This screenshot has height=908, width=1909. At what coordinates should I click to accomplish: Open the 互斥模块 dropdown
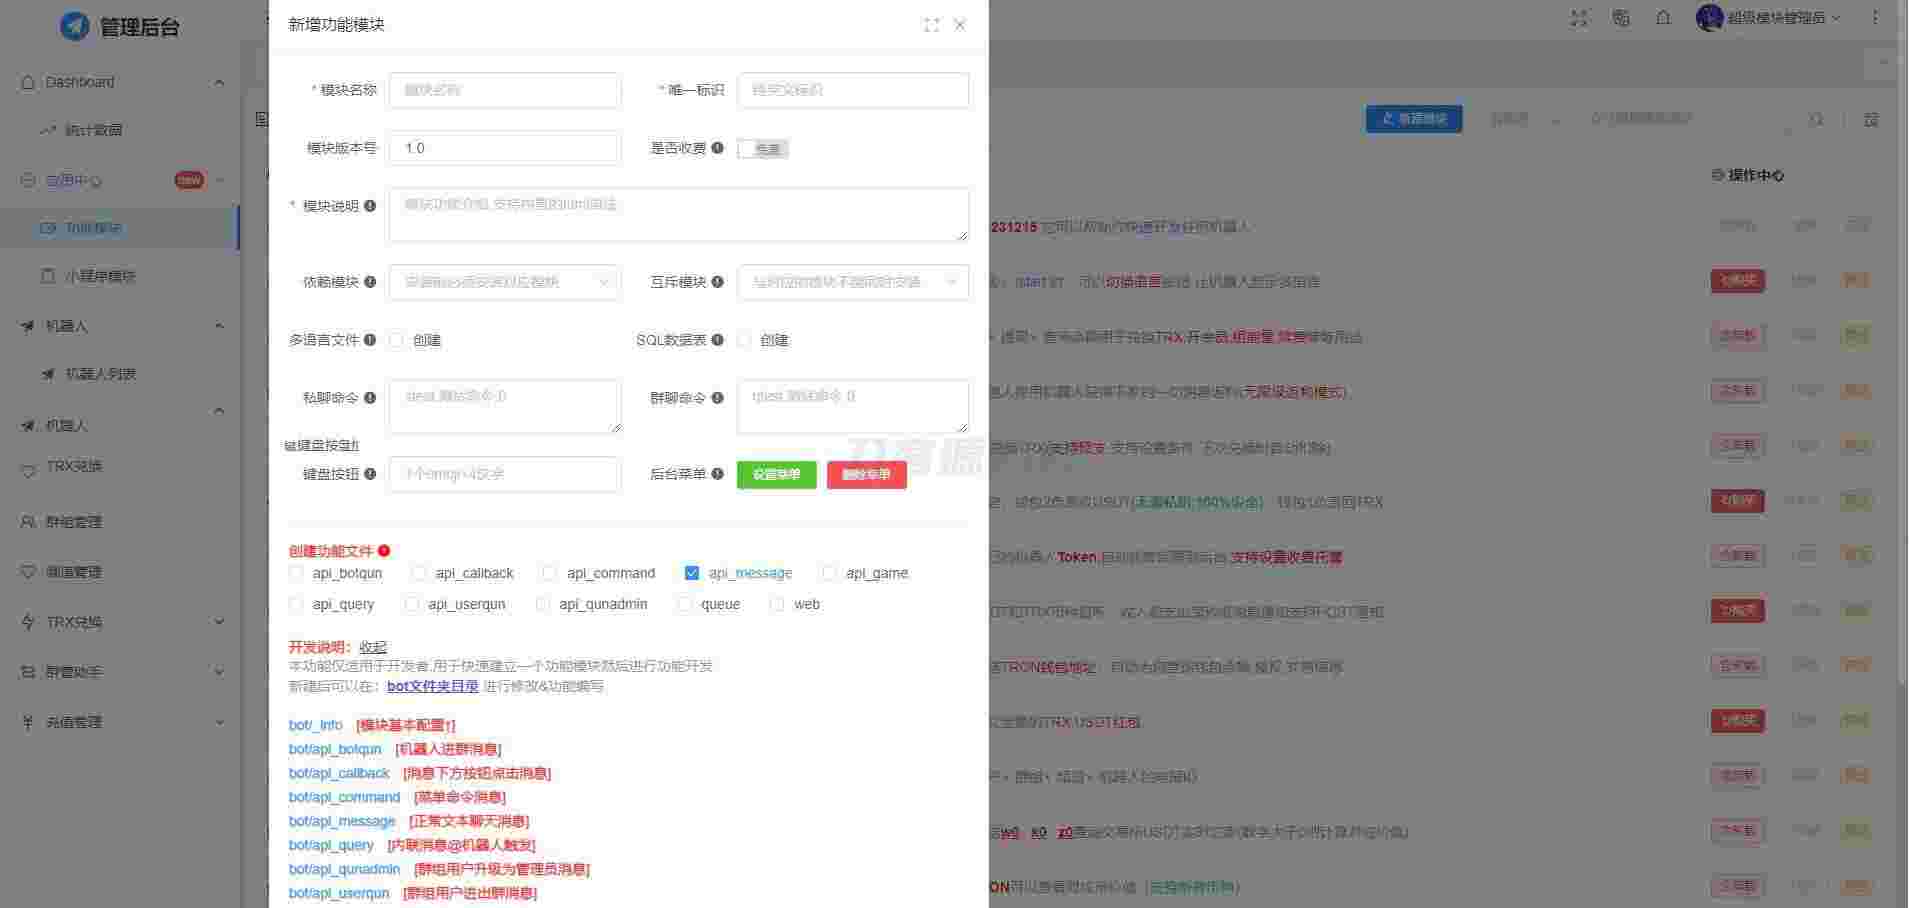tap(853, 282)
